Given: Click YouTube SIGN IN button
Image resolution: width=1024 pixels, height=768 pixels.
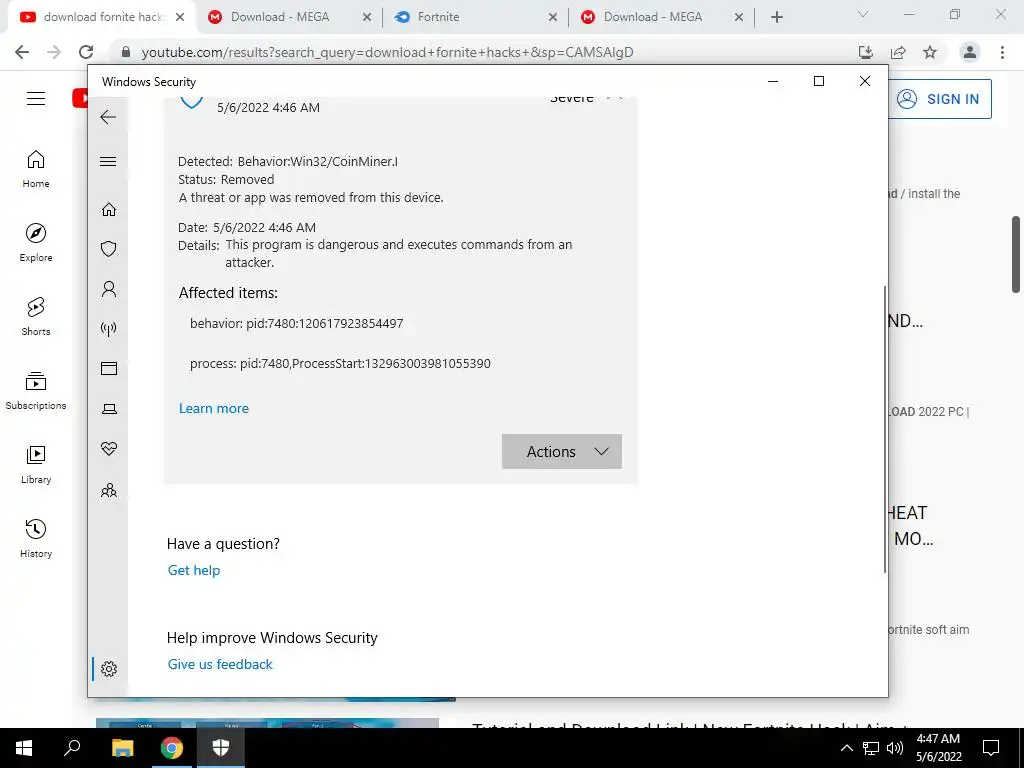Looking at the screenshot, I should (x=939, y=99).
